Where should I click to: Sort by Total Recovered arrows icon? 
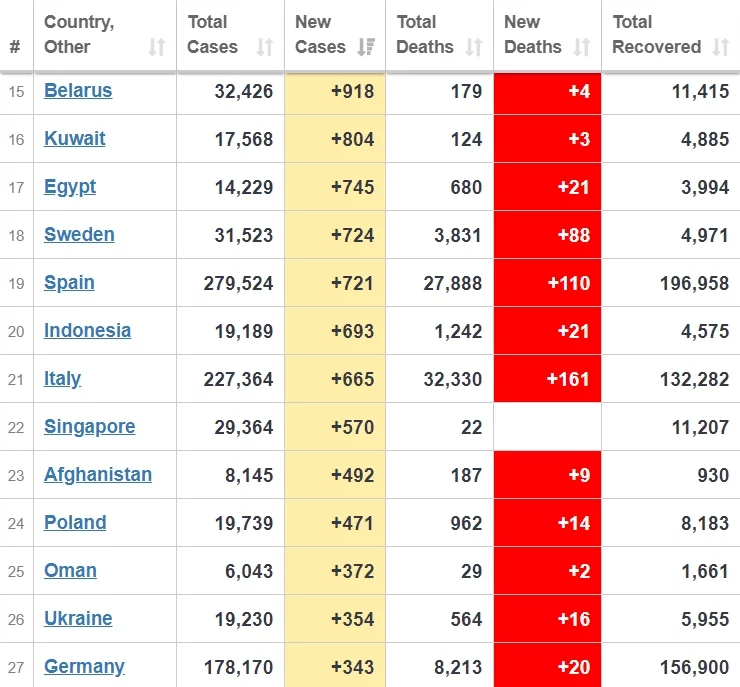coord(721,47)
